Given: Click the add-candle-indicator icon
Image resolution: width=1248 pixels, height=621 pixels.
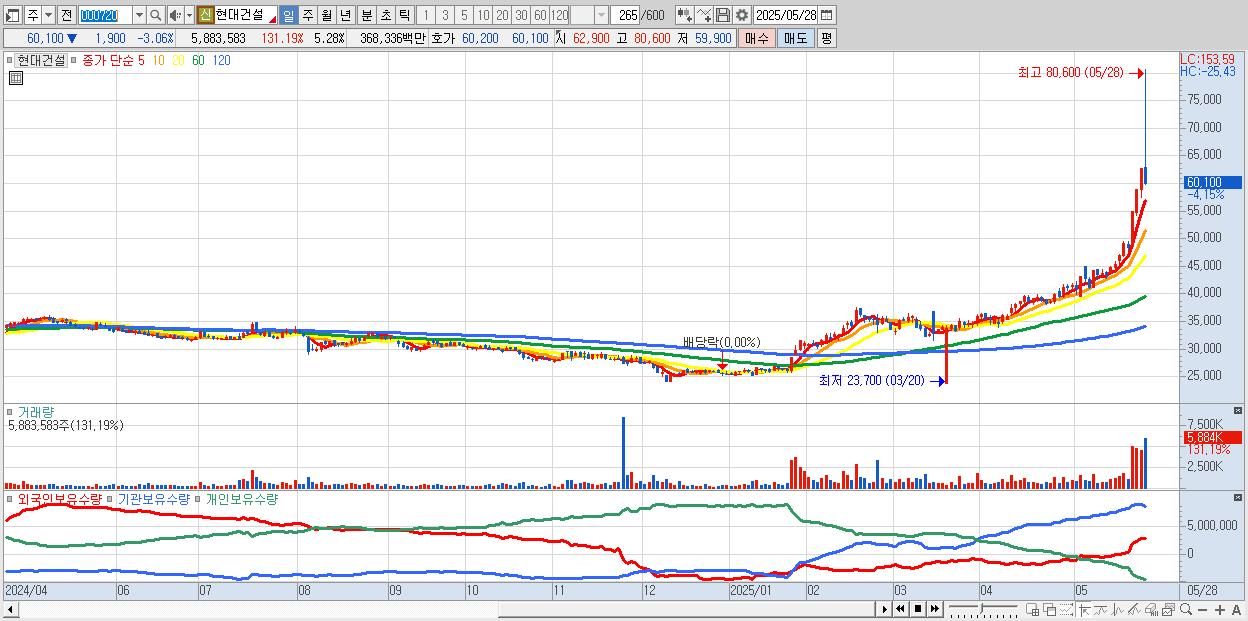Looking at the screenshot, I should point(685,15).
